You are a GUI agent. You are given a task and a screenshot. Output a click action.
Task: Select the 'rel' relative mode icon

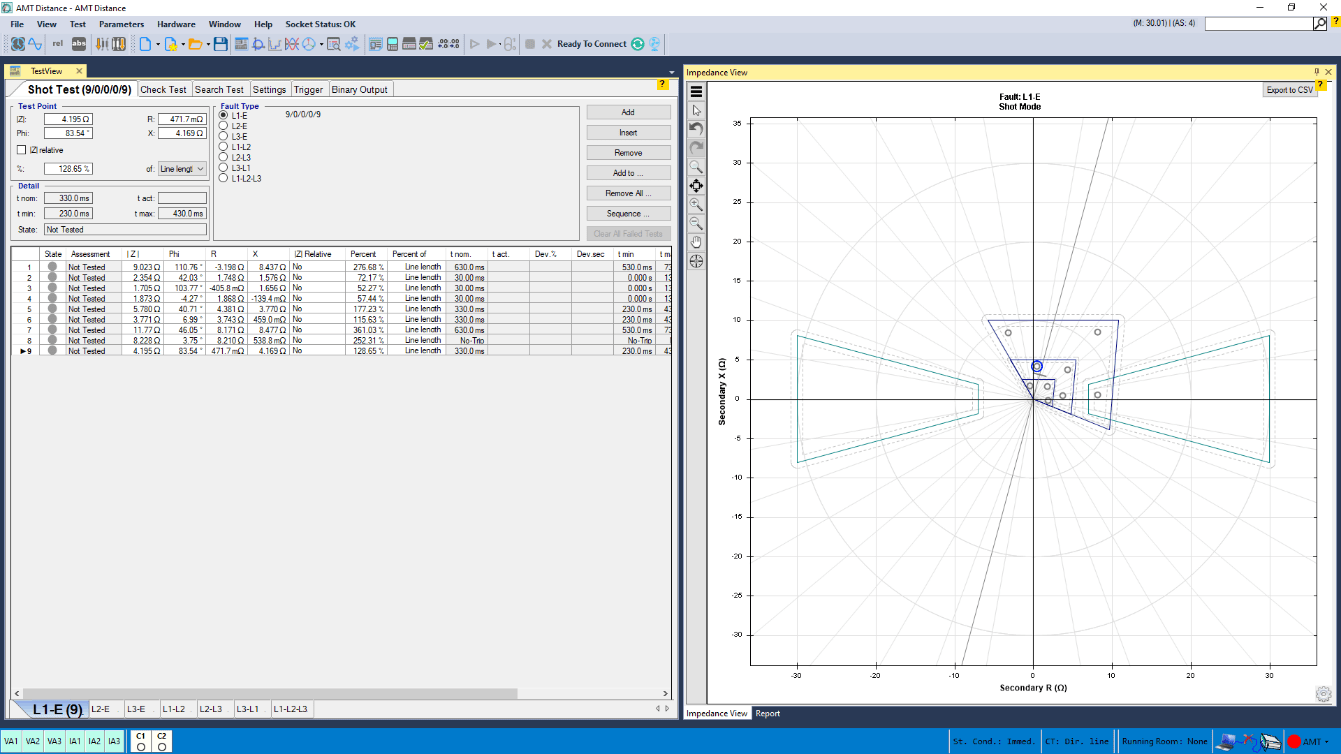pos(57,44)
